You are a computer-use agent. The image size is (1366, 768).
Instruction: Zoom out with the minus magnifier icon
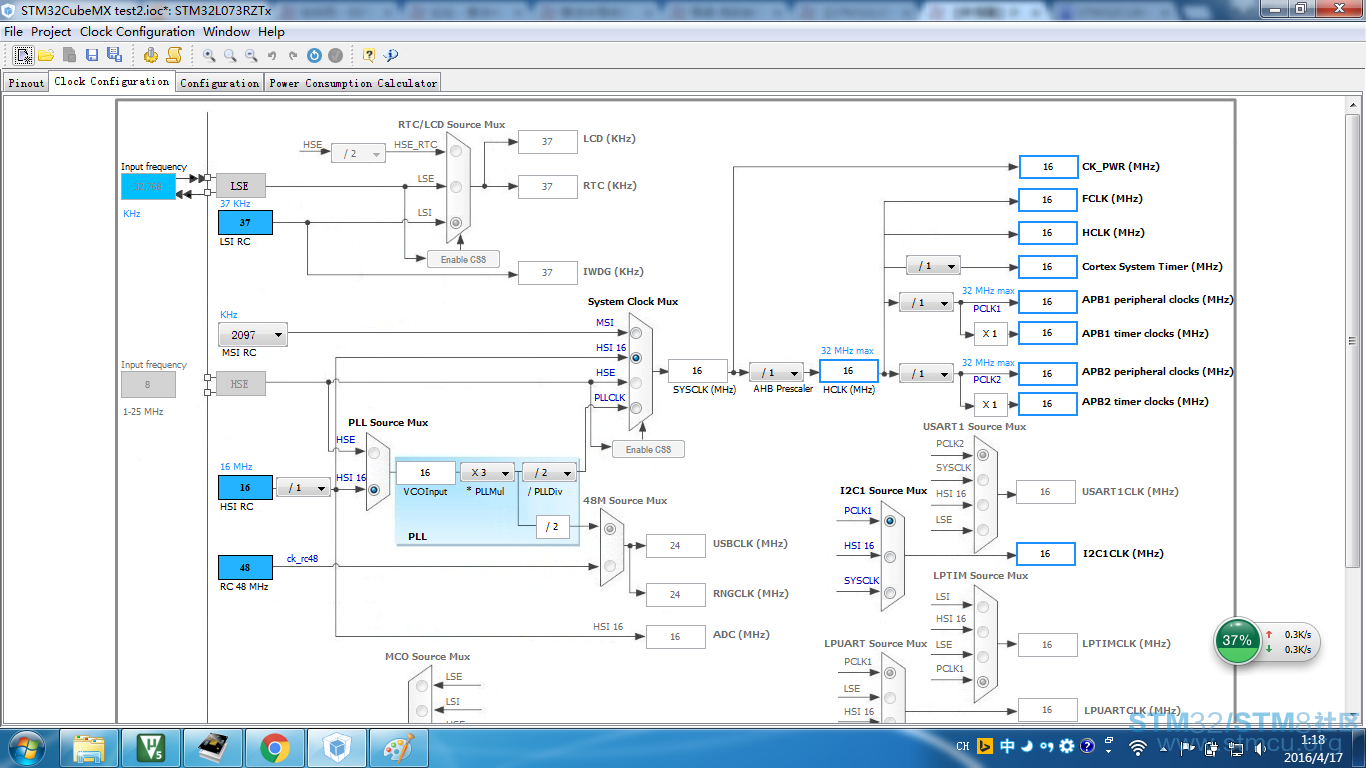coord(251,56)
